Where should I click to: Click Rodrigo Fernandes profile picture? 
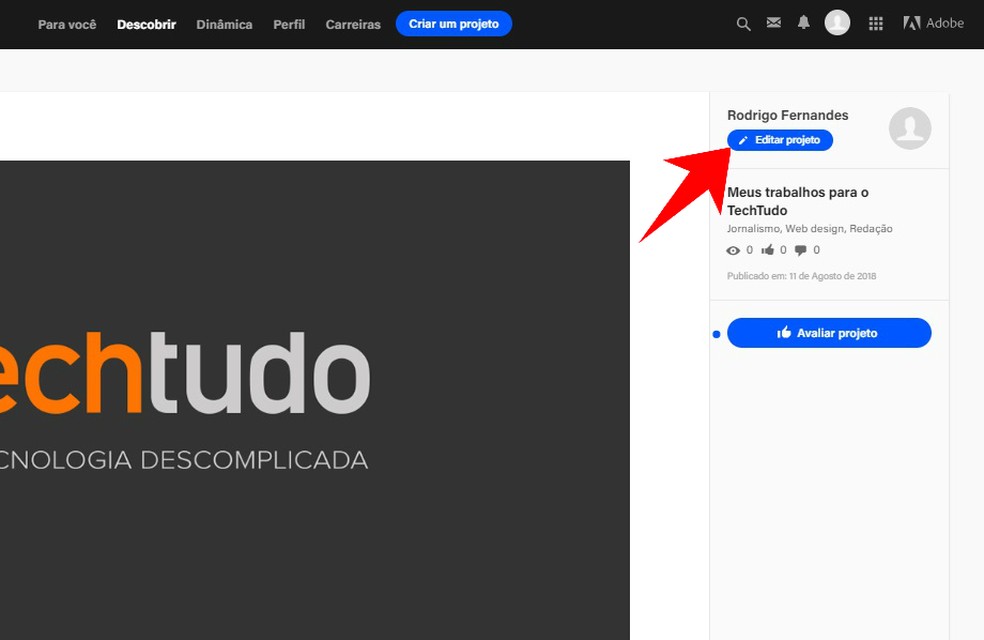click(x=909, y=129)
